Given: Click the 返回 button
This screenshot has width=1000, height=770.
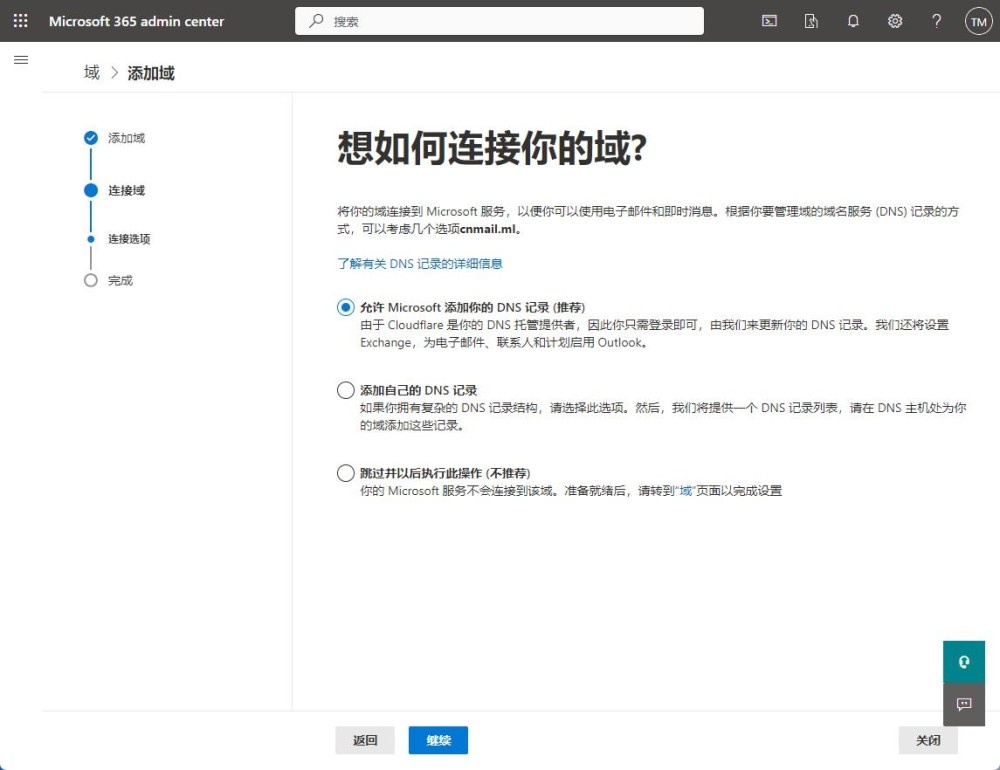Looking at the screenshot, I should click(x=365, y=740).
